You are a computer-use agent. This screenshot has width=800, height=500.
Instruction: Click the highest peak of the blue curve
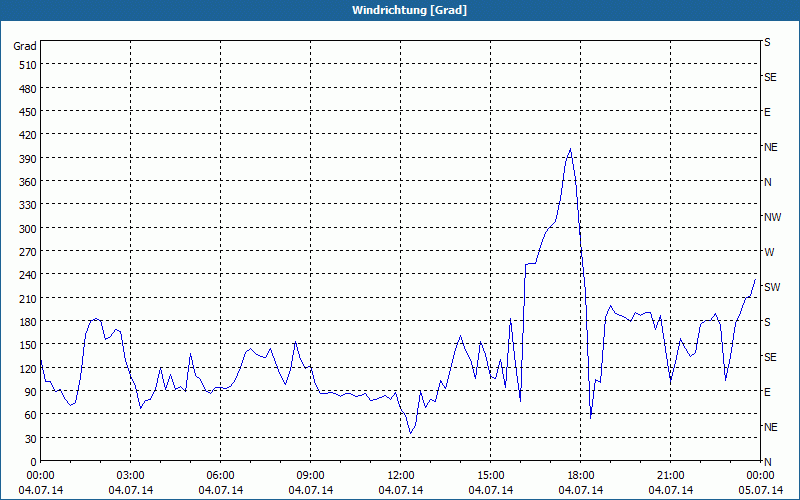click(x=570, y=149)
